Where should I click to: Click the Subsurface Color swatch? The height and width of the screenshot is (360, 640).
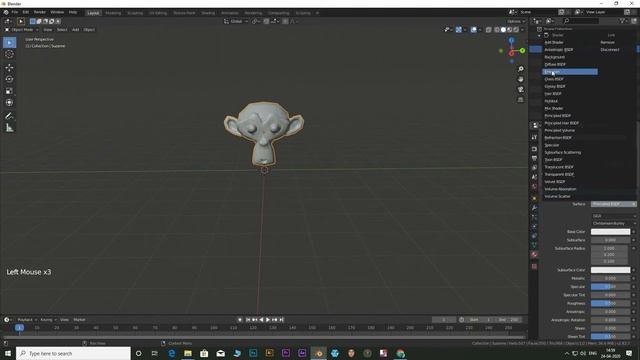[611, 270]
